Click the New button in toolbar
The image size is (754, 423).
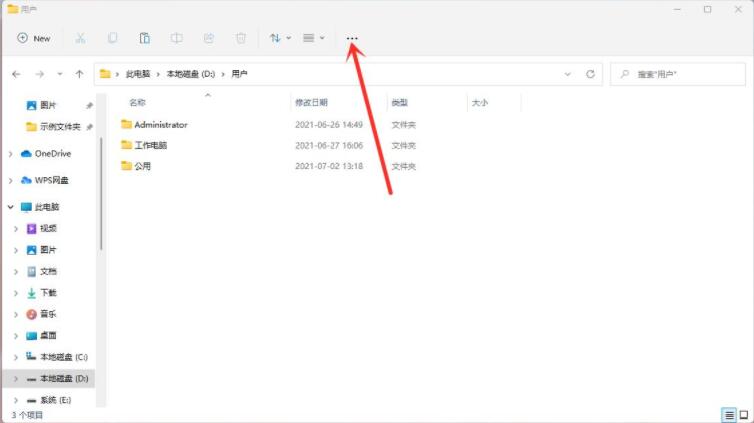(34, 38)
